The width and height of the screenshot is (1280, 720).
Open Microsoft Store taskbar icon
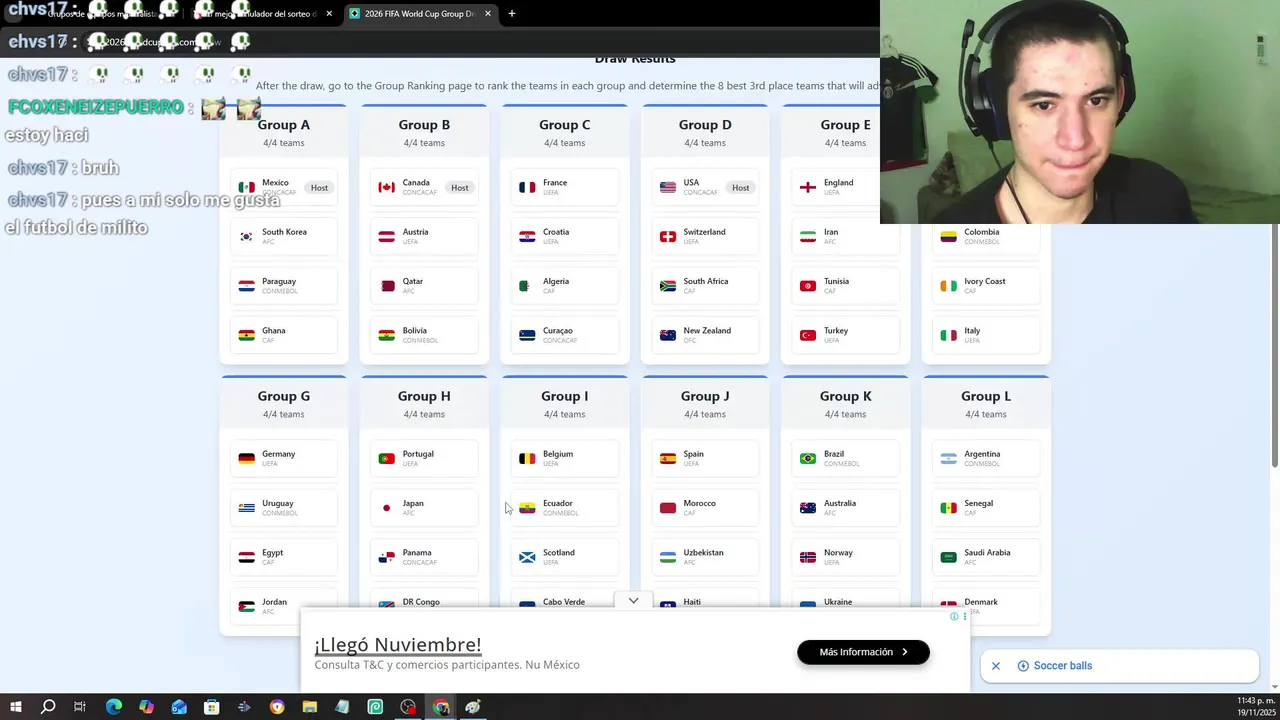pos(211,707)
